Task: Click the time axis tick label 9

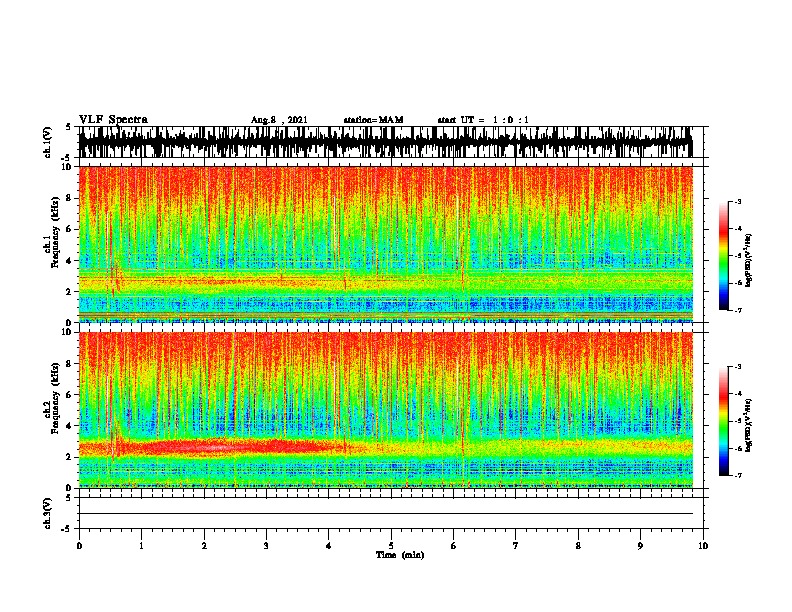Action: tap(640, 546)
